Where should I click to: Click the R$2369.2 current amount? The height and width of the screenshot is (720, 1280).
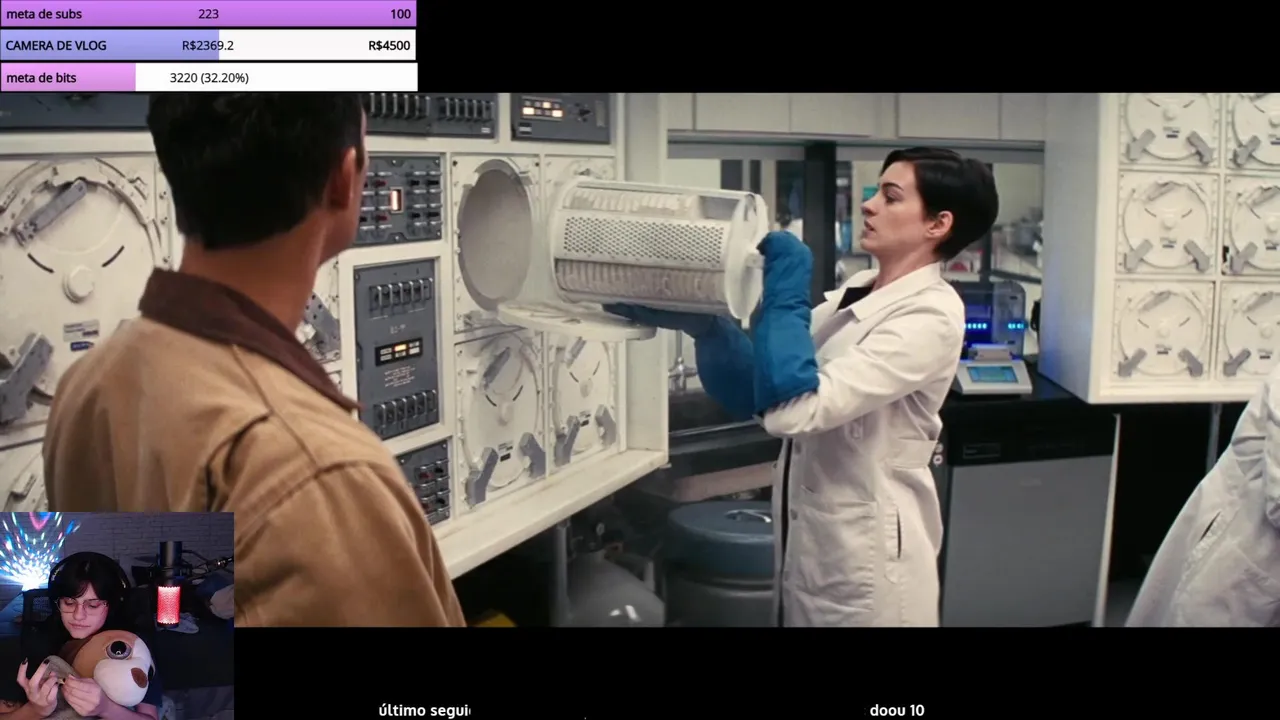coord(208,45)
